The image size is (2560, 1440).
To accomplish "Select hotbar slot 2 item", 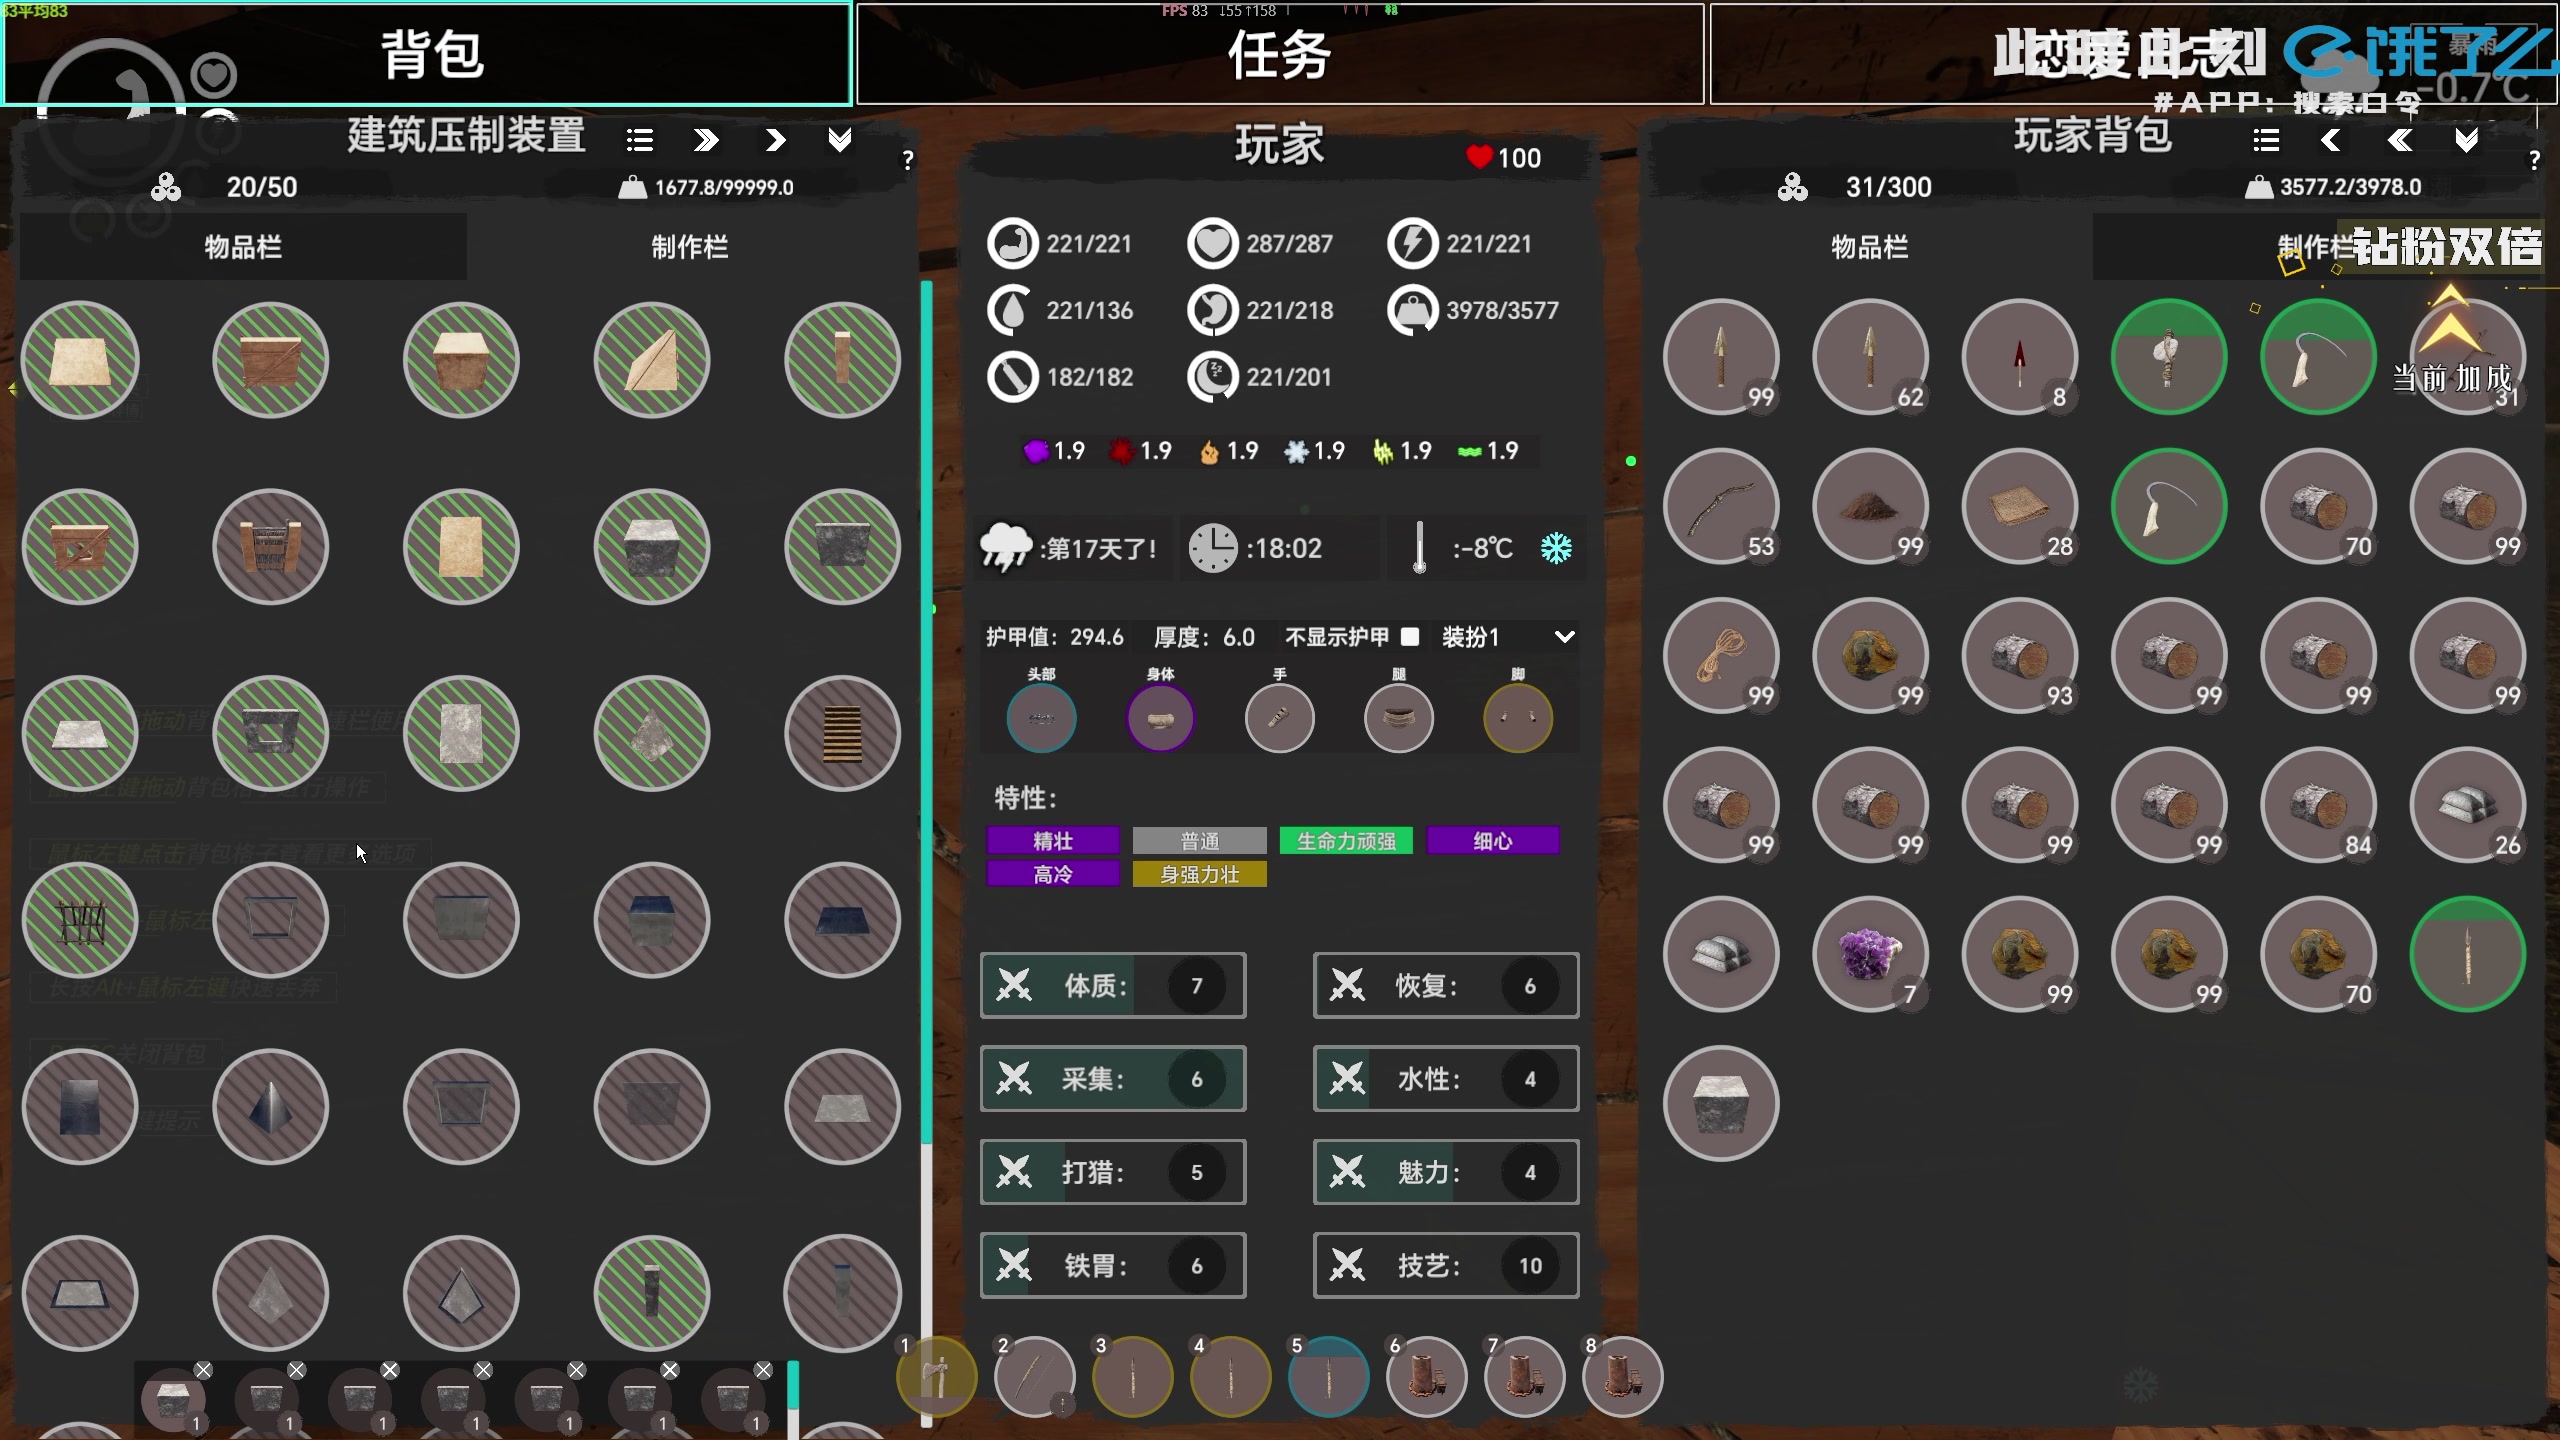I will (x=1034, y=1377).
